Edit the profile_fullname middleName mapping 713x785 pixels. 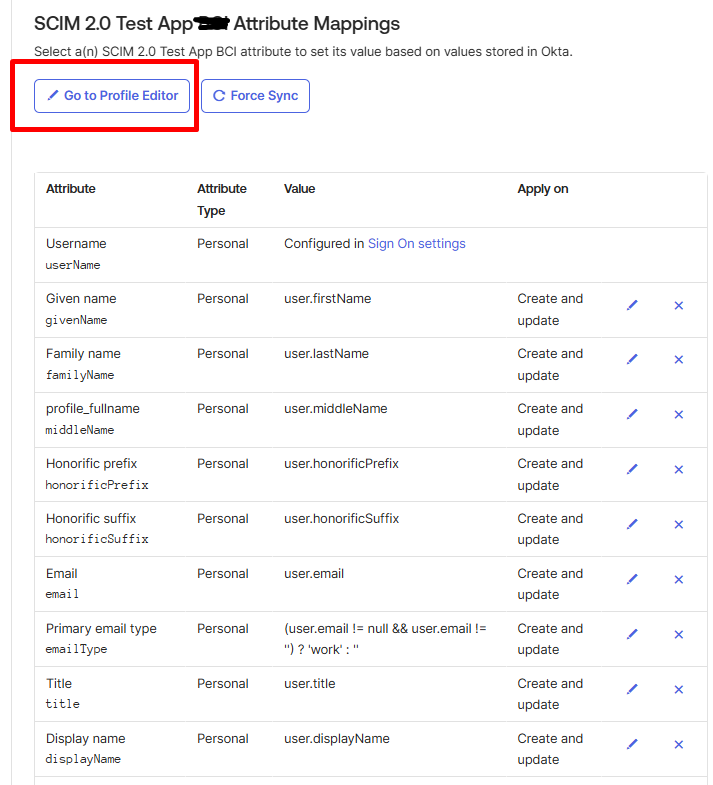632,414
